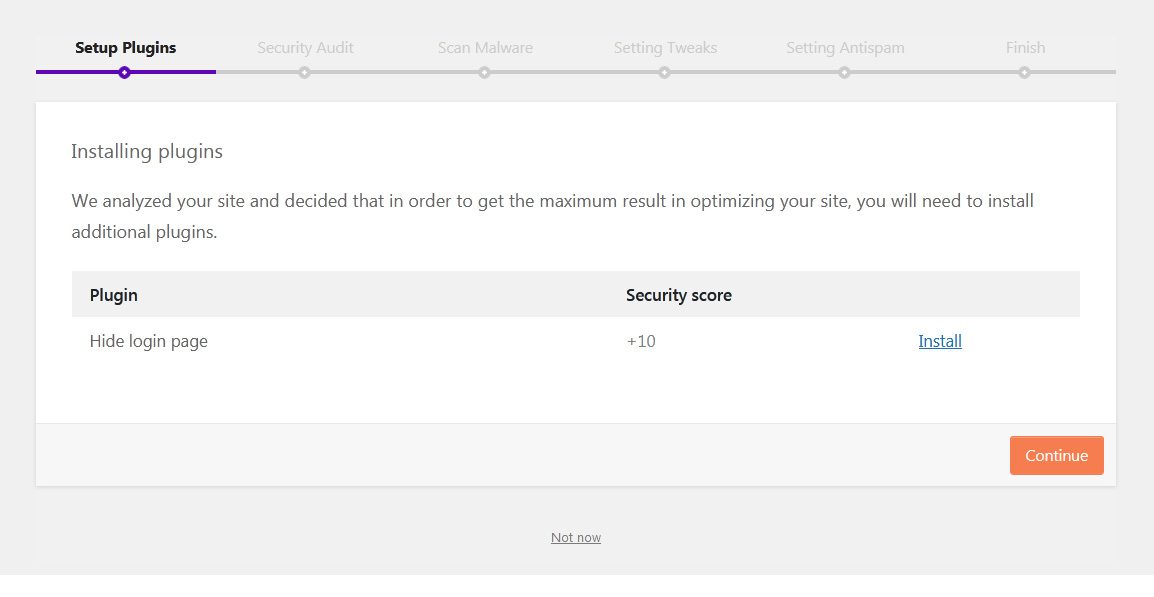Install the Hide login page plugin
This screenshot has width=1154, height=597.
pos(940,341)
